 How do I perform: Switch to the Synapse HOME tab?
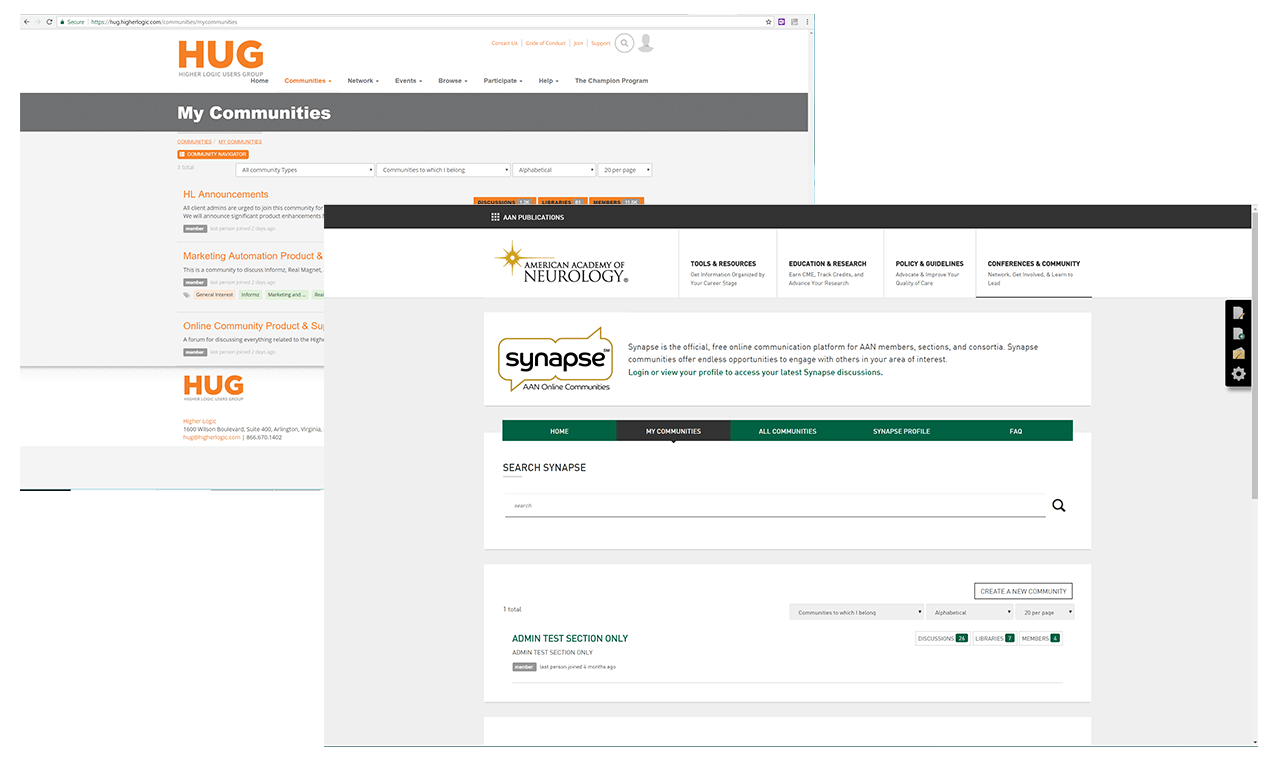pyautogui.click(x=559, y=431)
